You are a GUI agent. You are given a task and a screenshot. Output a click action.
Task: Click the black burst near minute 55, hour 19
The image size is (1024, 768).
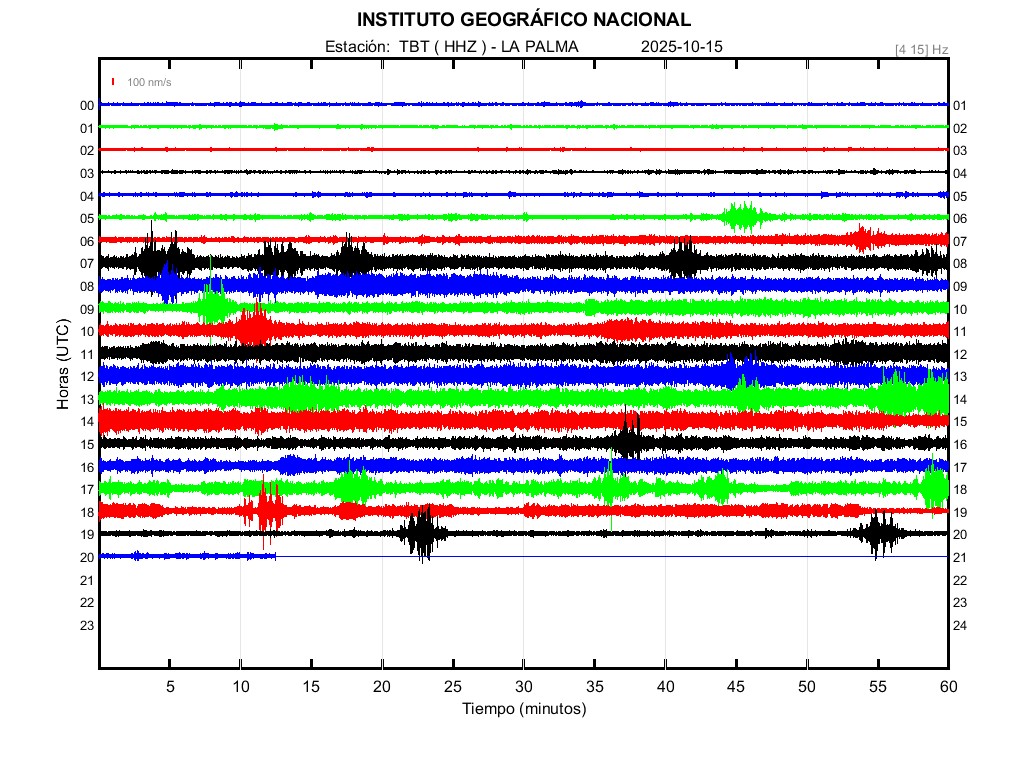click(878, 534)
